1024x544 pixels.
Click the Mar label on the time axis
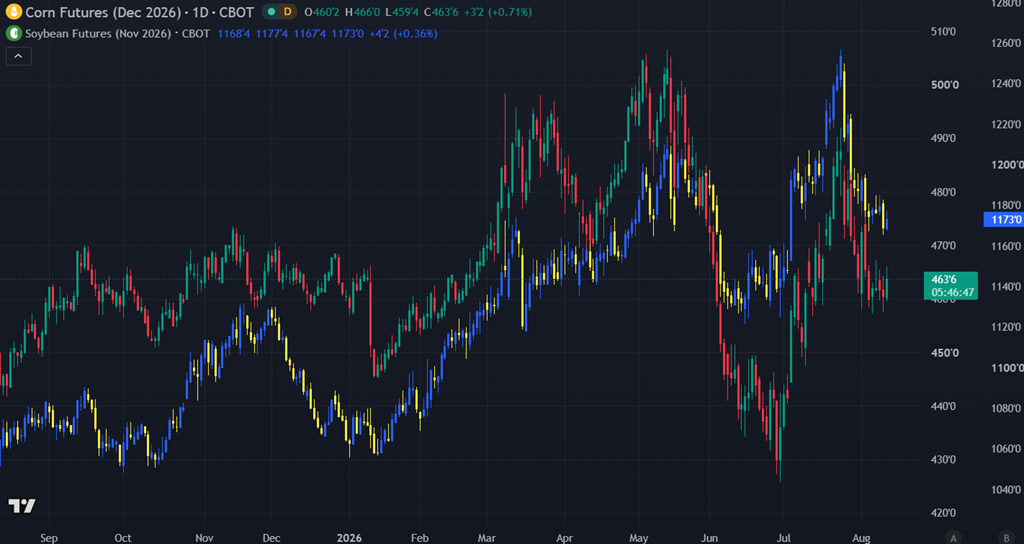(x=487, y=538)
